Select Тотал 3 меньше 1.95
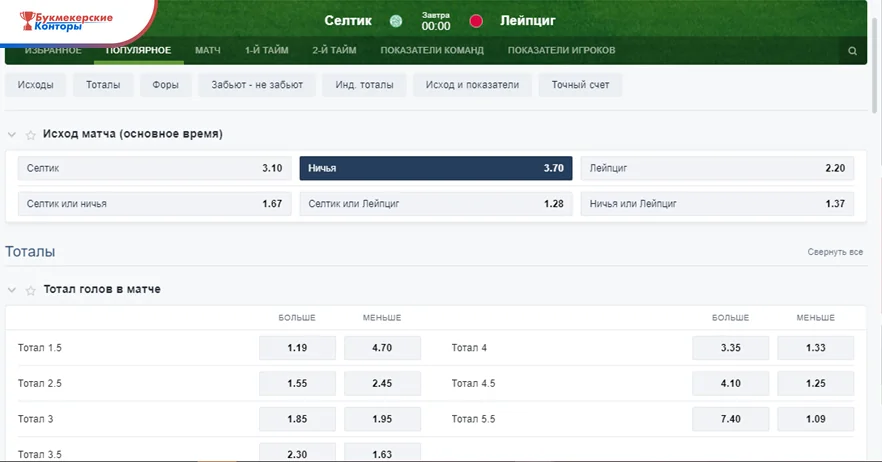This screenshot has height=462, width=882. pos(382,419)
